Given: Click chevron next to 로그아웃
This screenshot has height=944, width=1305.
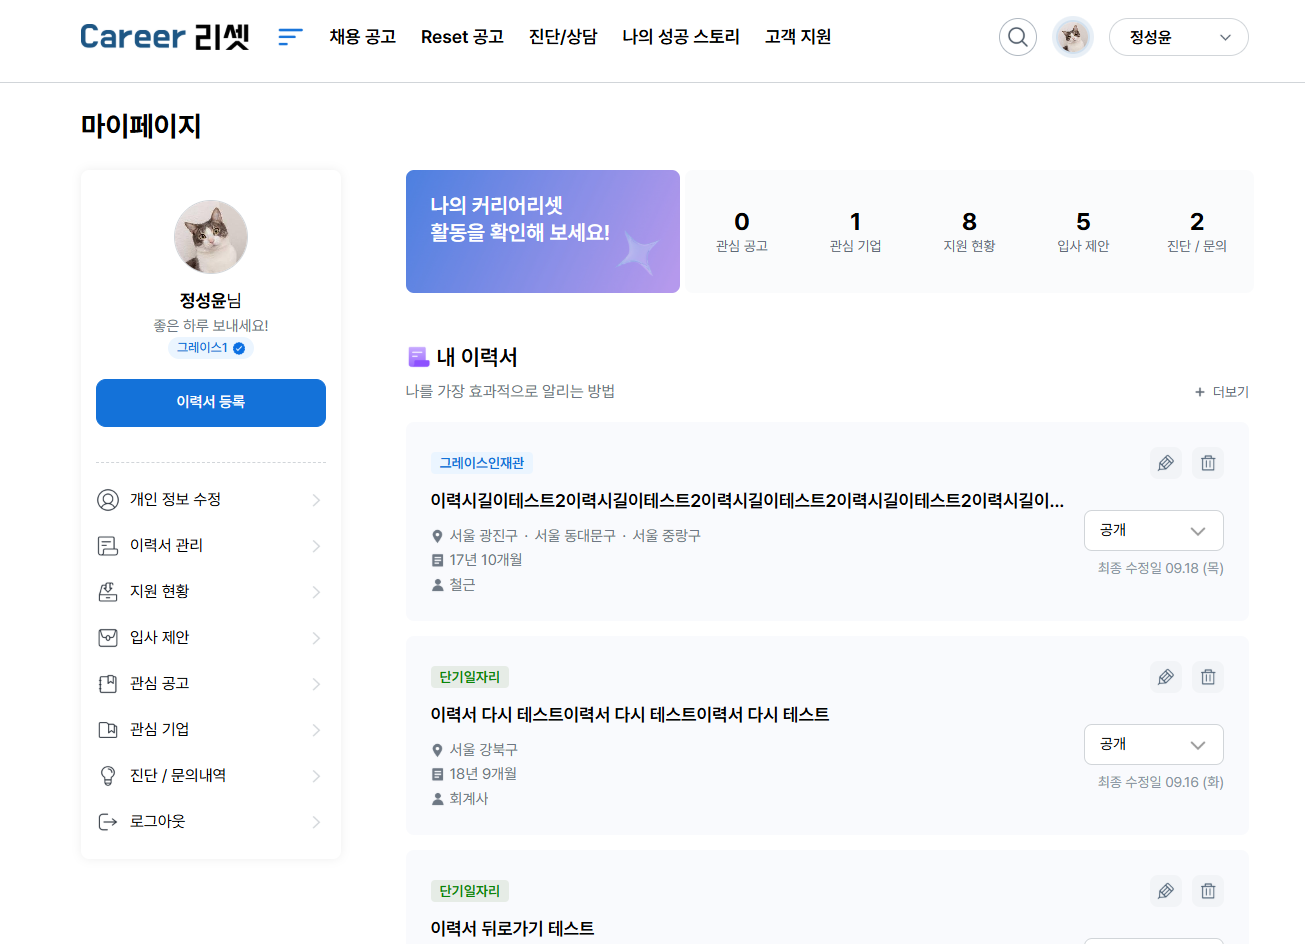Looking at the screenshot, I should point(316,822).
